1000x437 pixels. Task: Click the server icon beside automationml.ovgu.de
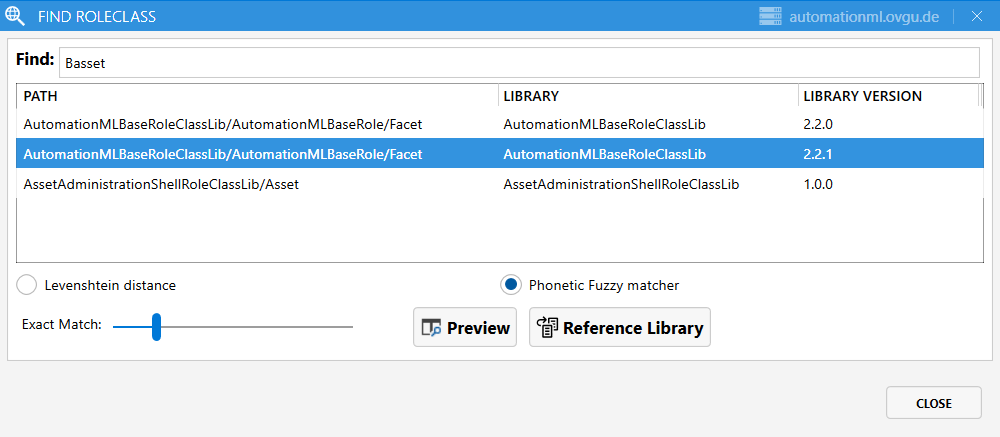tap(770, 16)
